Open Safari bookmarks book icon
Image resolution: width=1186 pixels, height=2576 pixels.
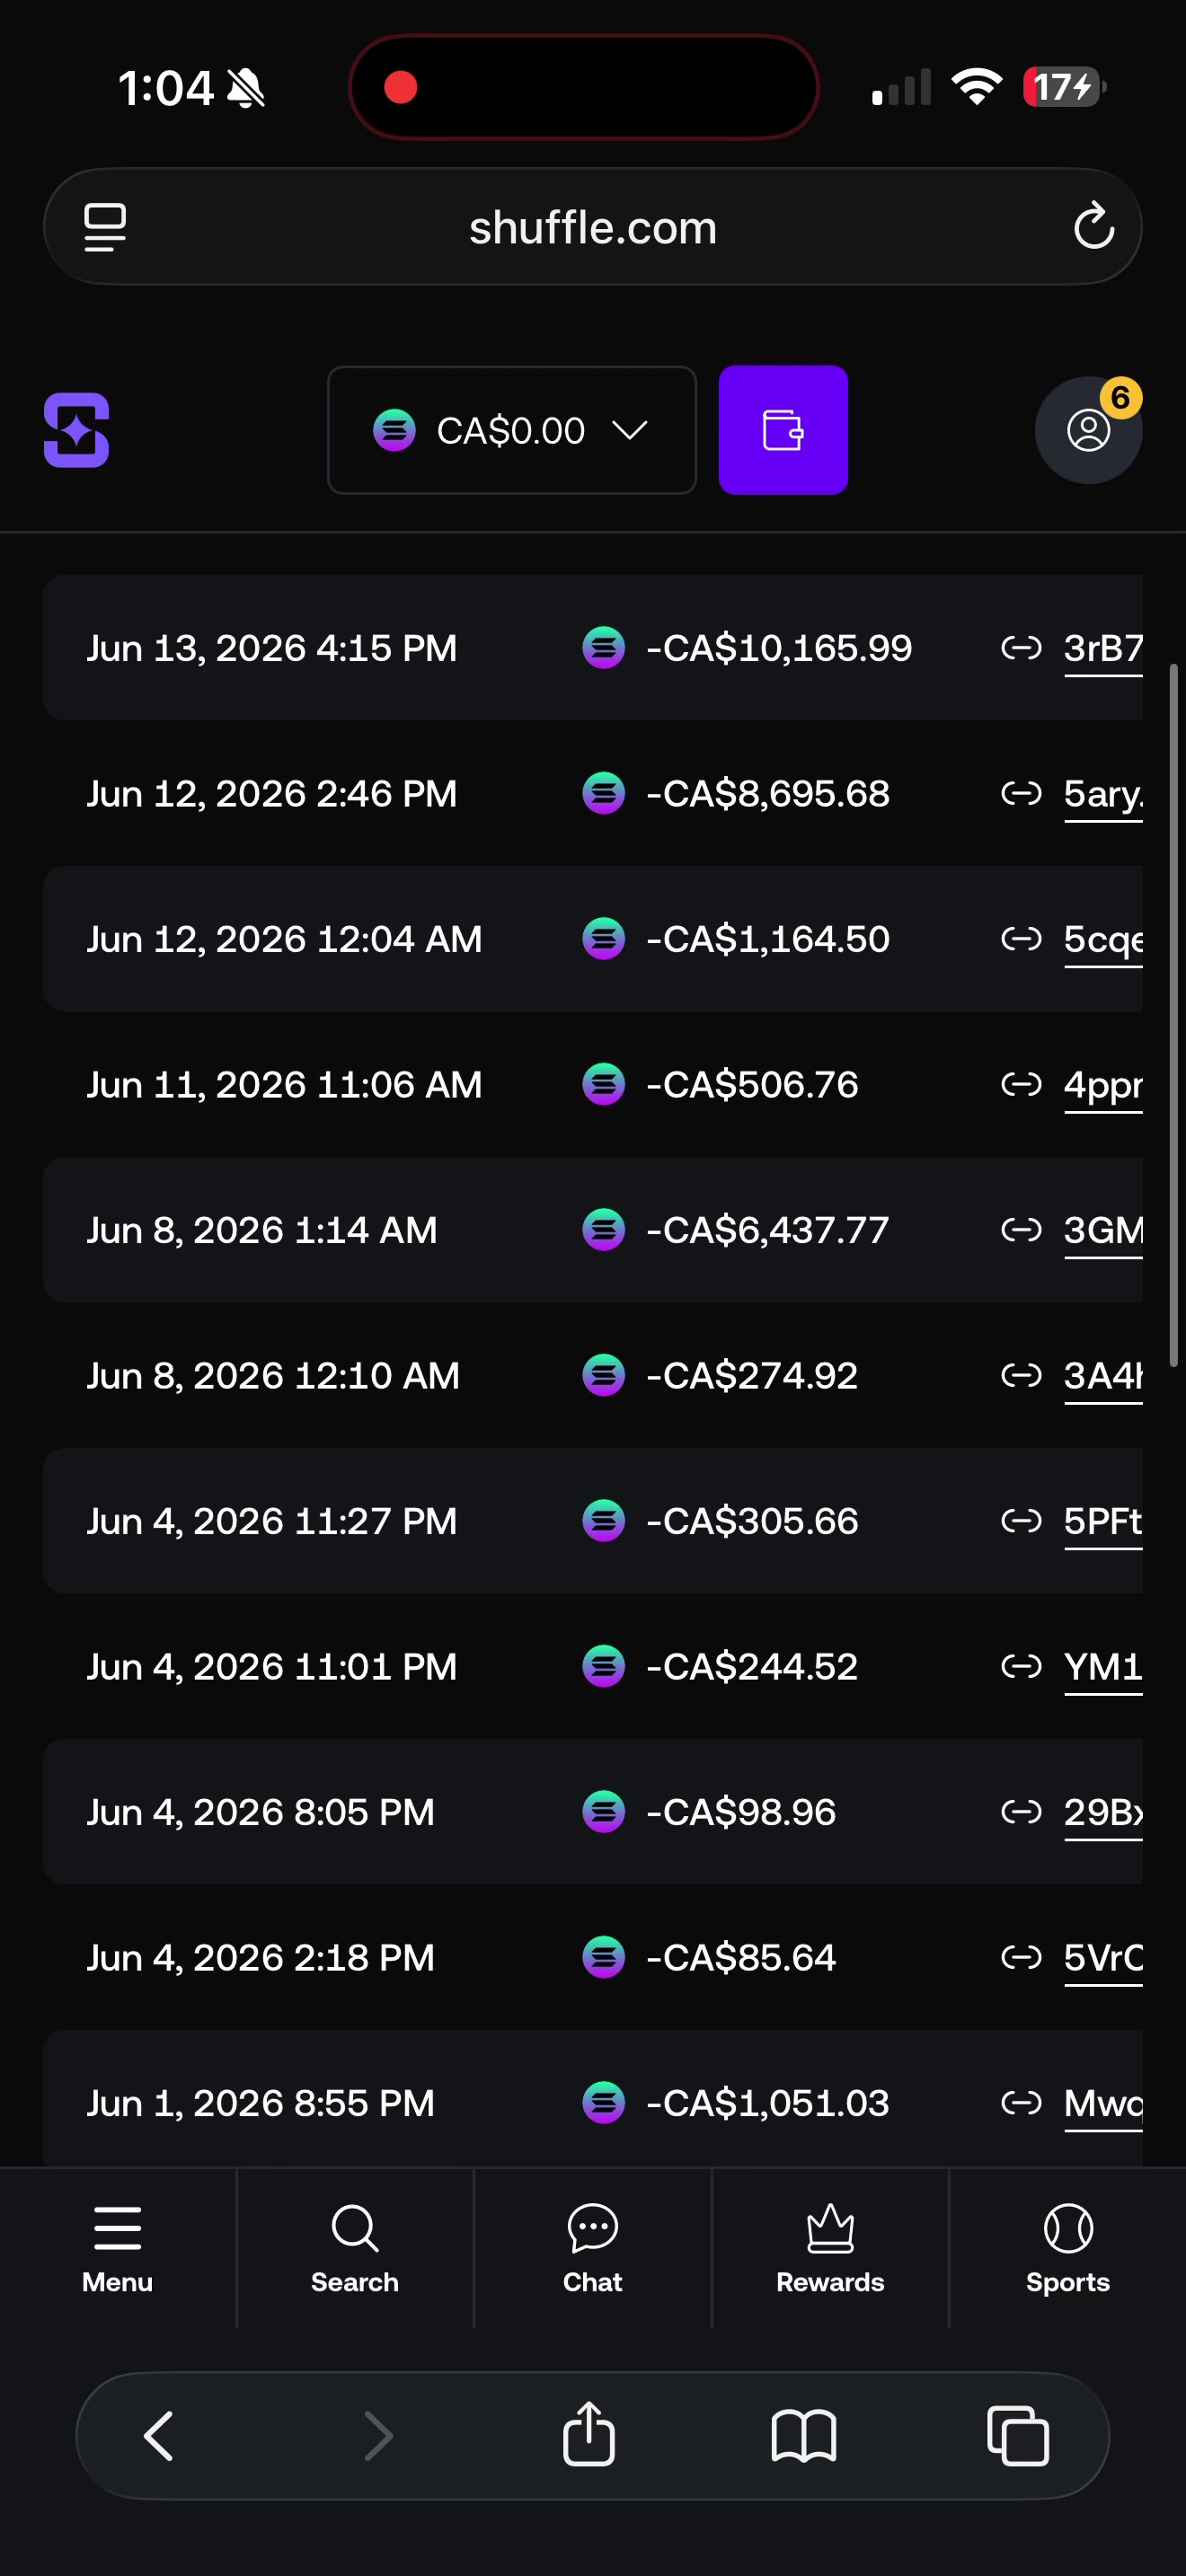[x=804, y=2435]
